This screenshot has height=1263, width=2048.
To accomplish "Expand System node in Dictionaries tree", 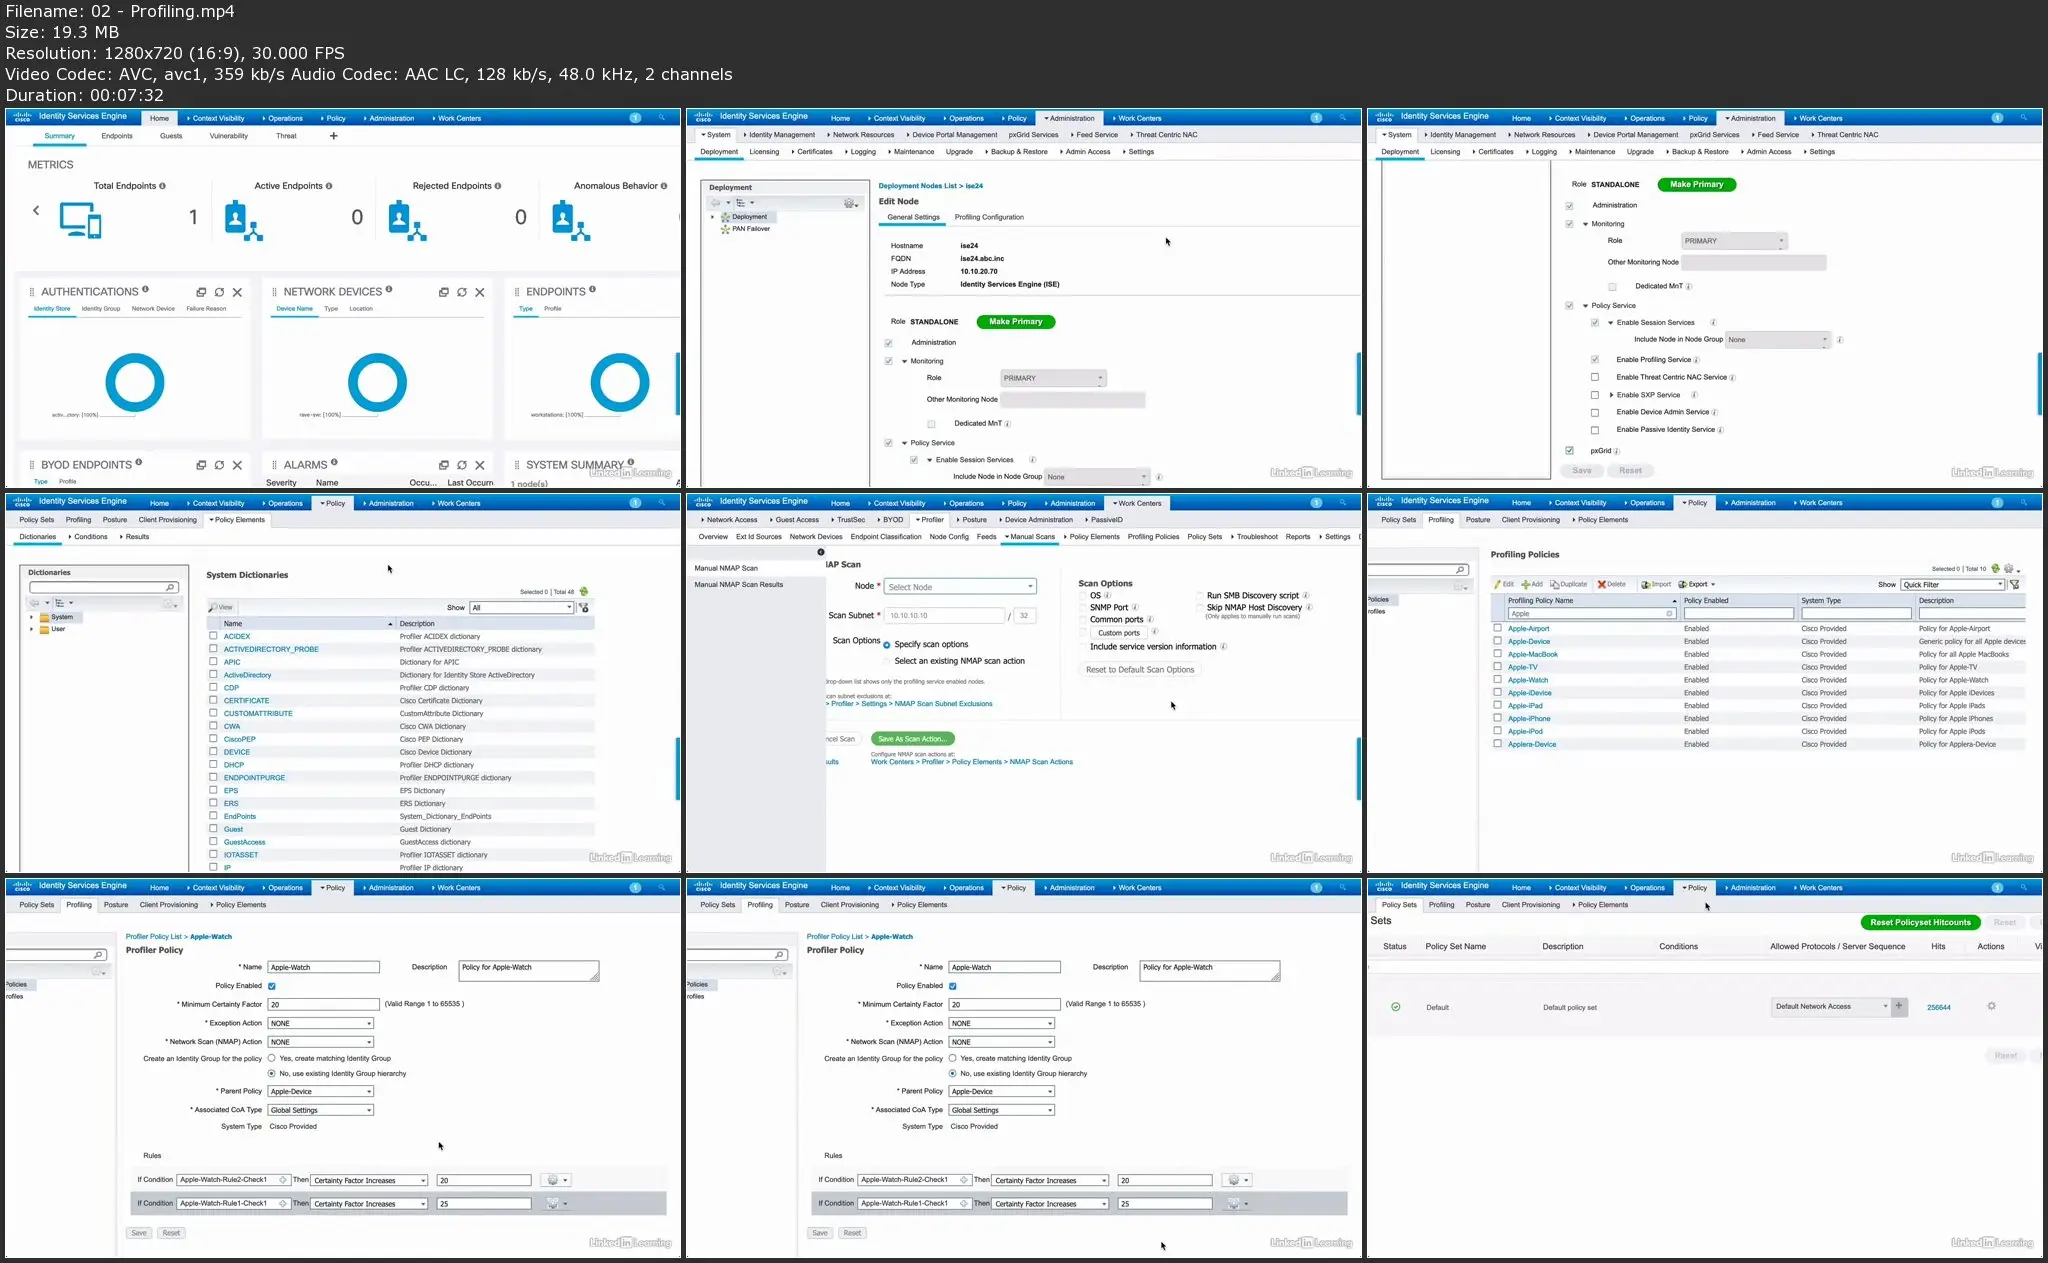I will click(32, 617).
